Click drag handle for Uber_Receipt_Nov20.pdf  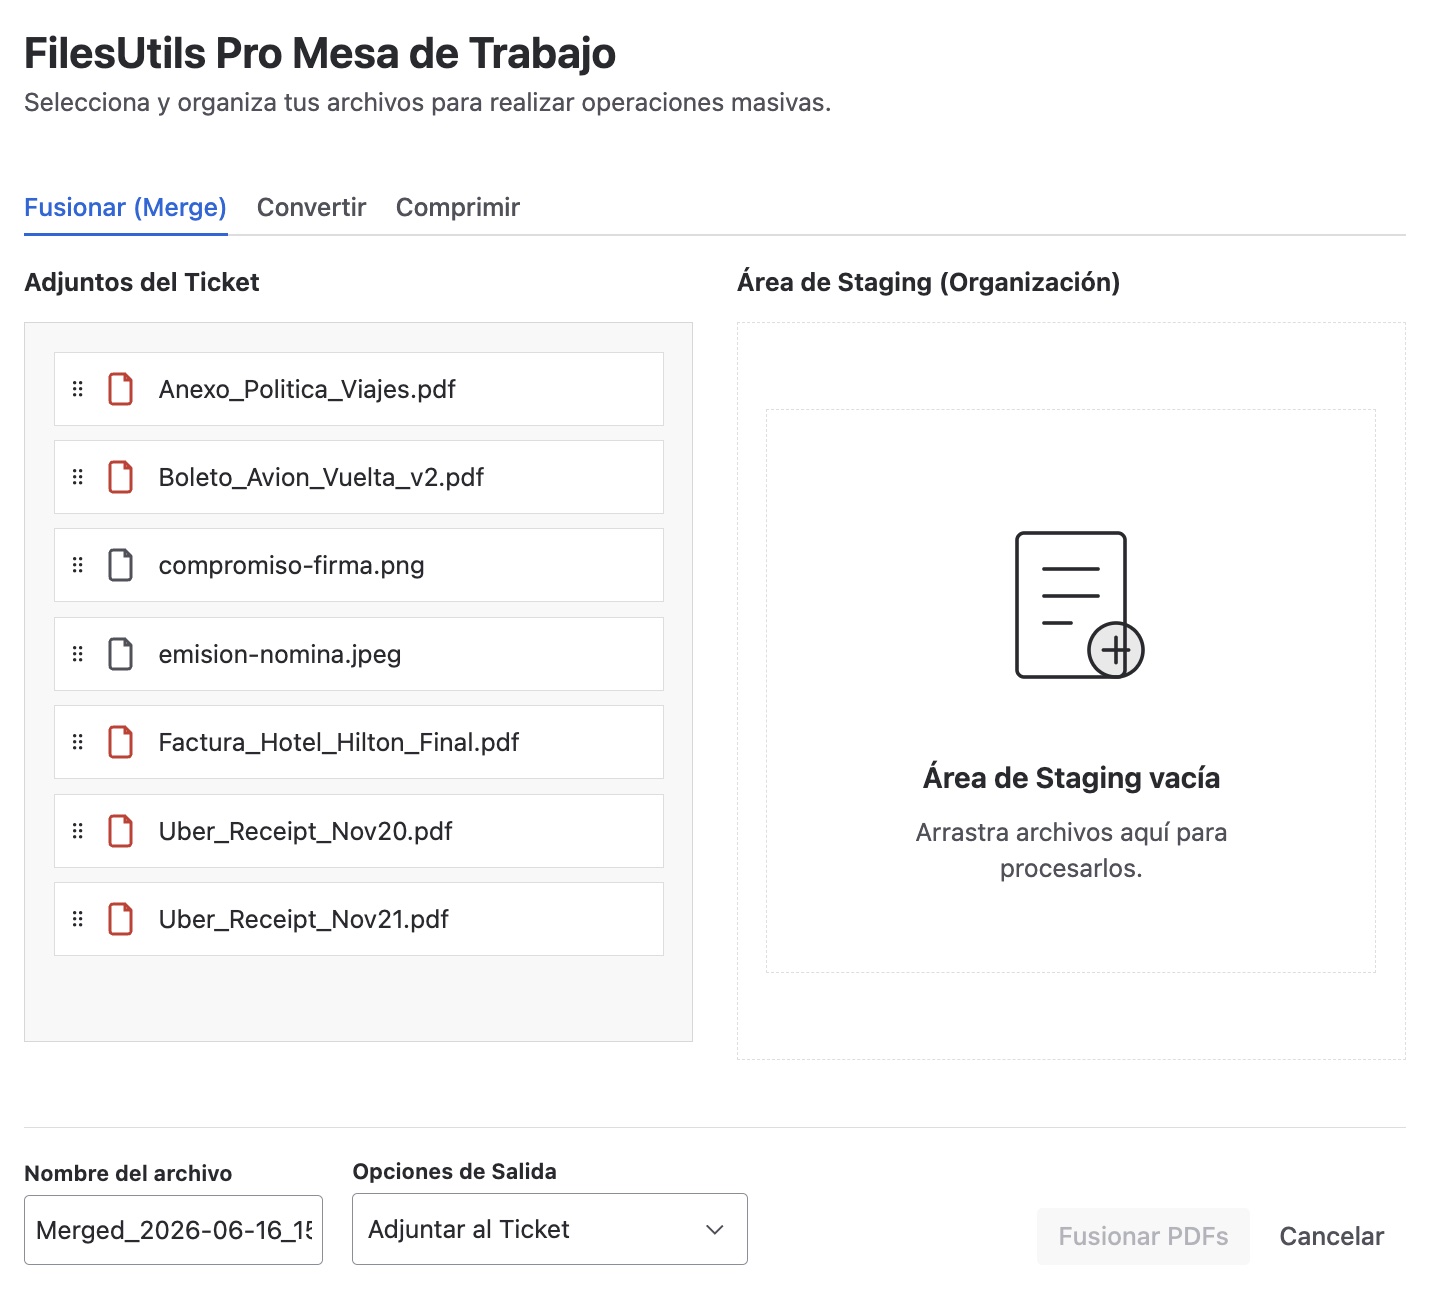[78, 831]
